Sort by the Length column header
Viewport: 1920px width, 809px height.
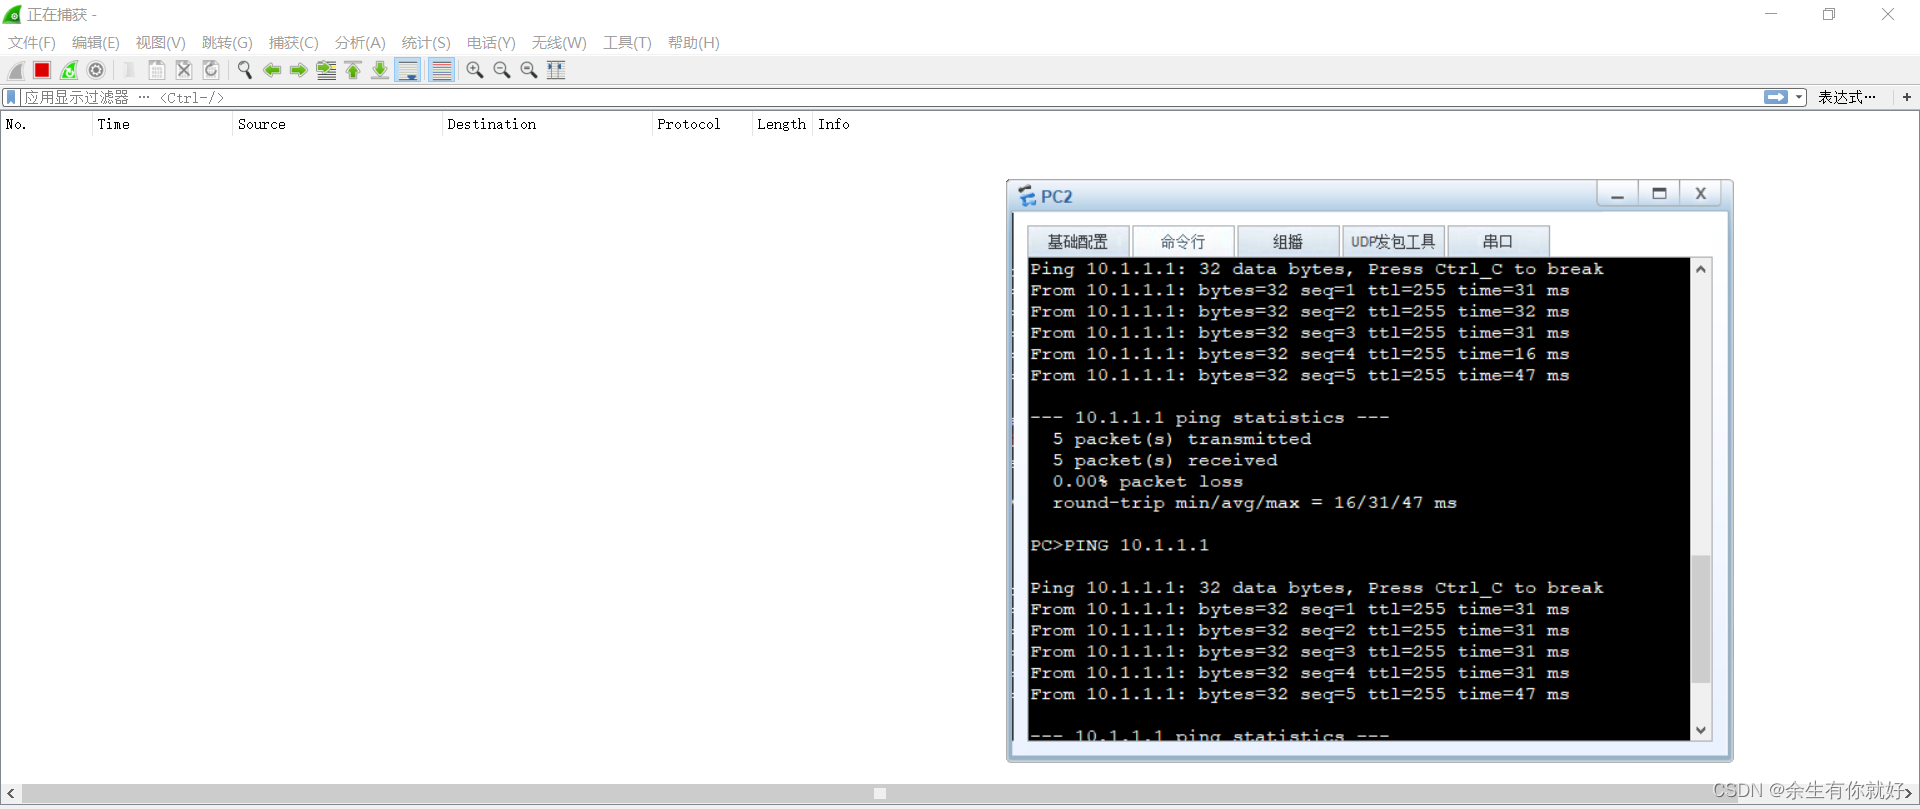[782, 124]
